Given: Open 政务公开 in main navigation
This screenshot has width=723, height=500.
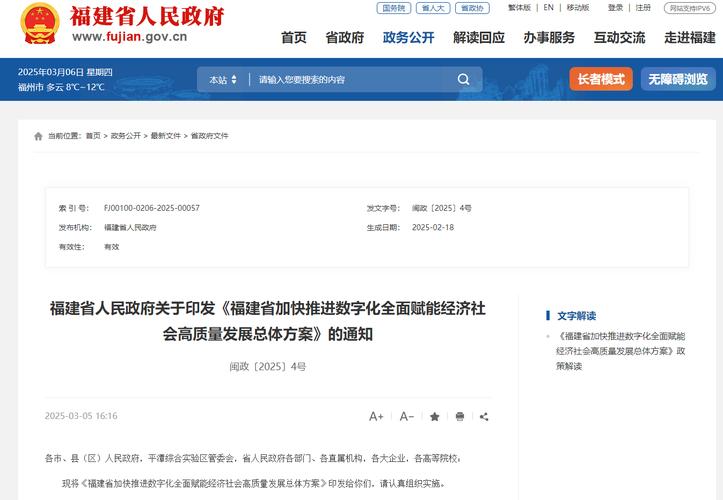Looking at the screenshot, I should tap(409, 37).
